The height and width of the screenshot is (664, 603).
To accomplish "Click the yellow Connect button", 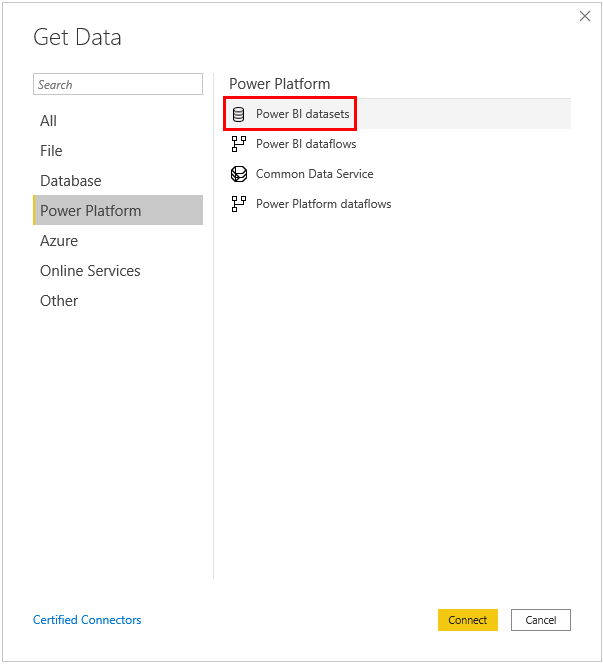I will click(x=467, y=620).
